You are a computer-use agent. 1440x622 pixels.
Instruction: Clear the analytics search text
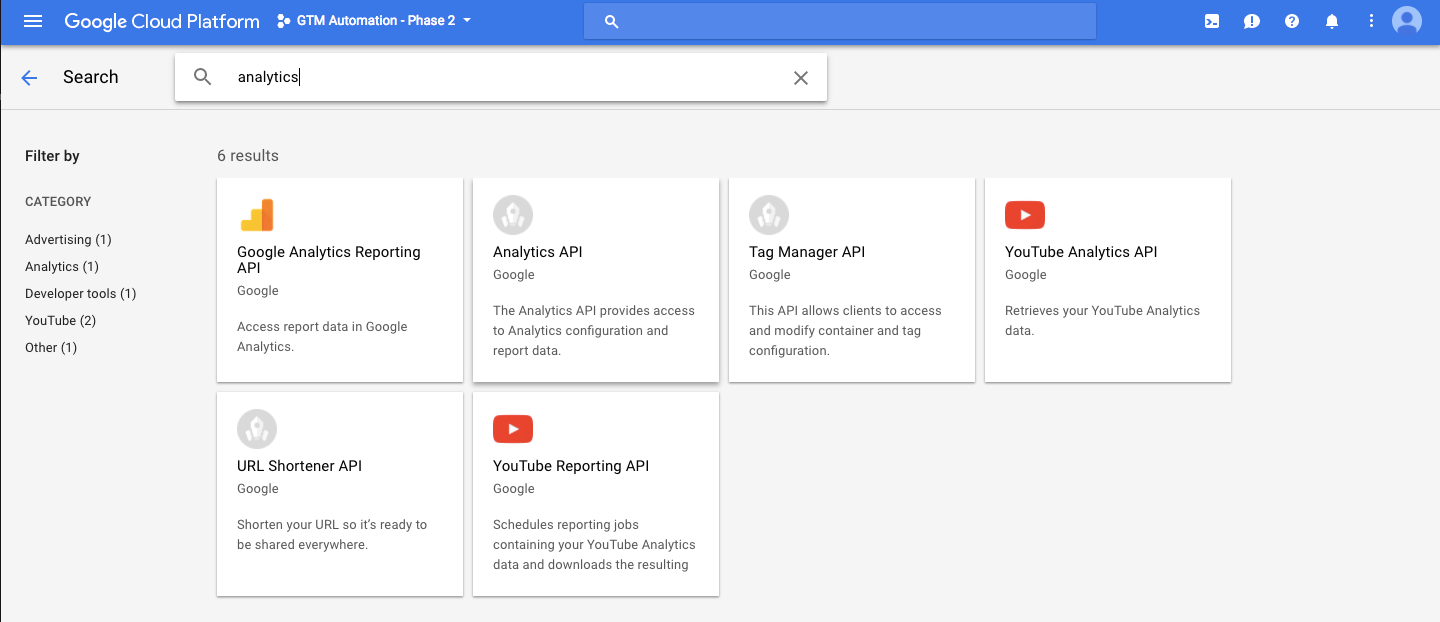801,77
